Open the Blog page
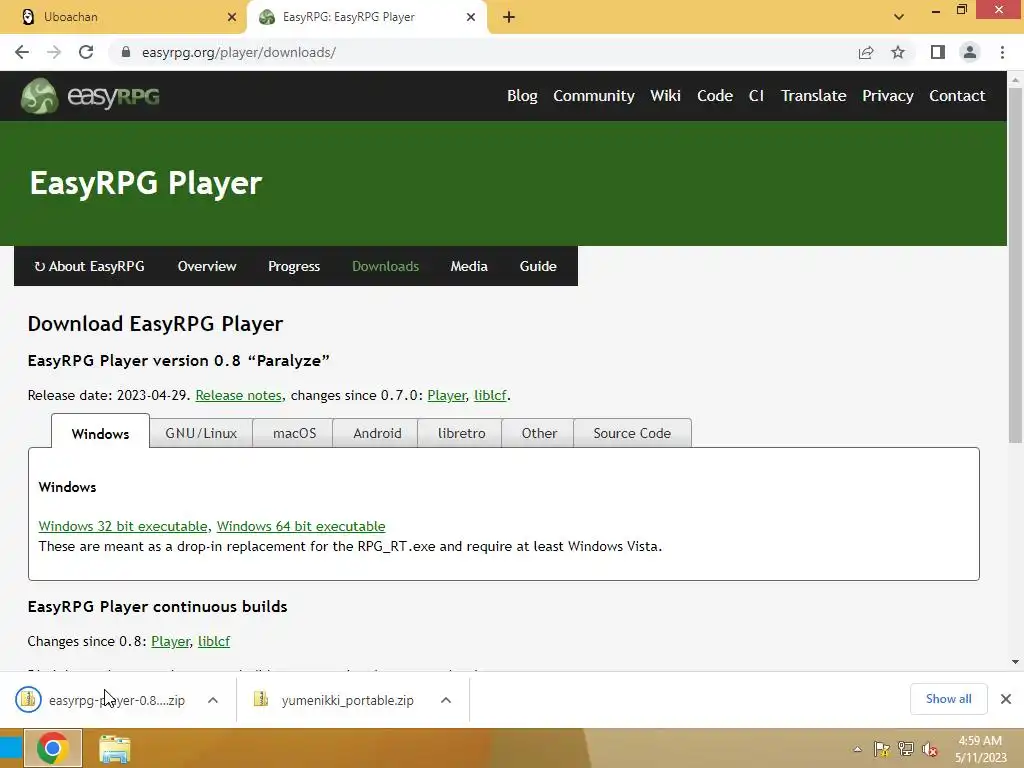This screenshot has height=768, width=1024. tap(522, 96)
